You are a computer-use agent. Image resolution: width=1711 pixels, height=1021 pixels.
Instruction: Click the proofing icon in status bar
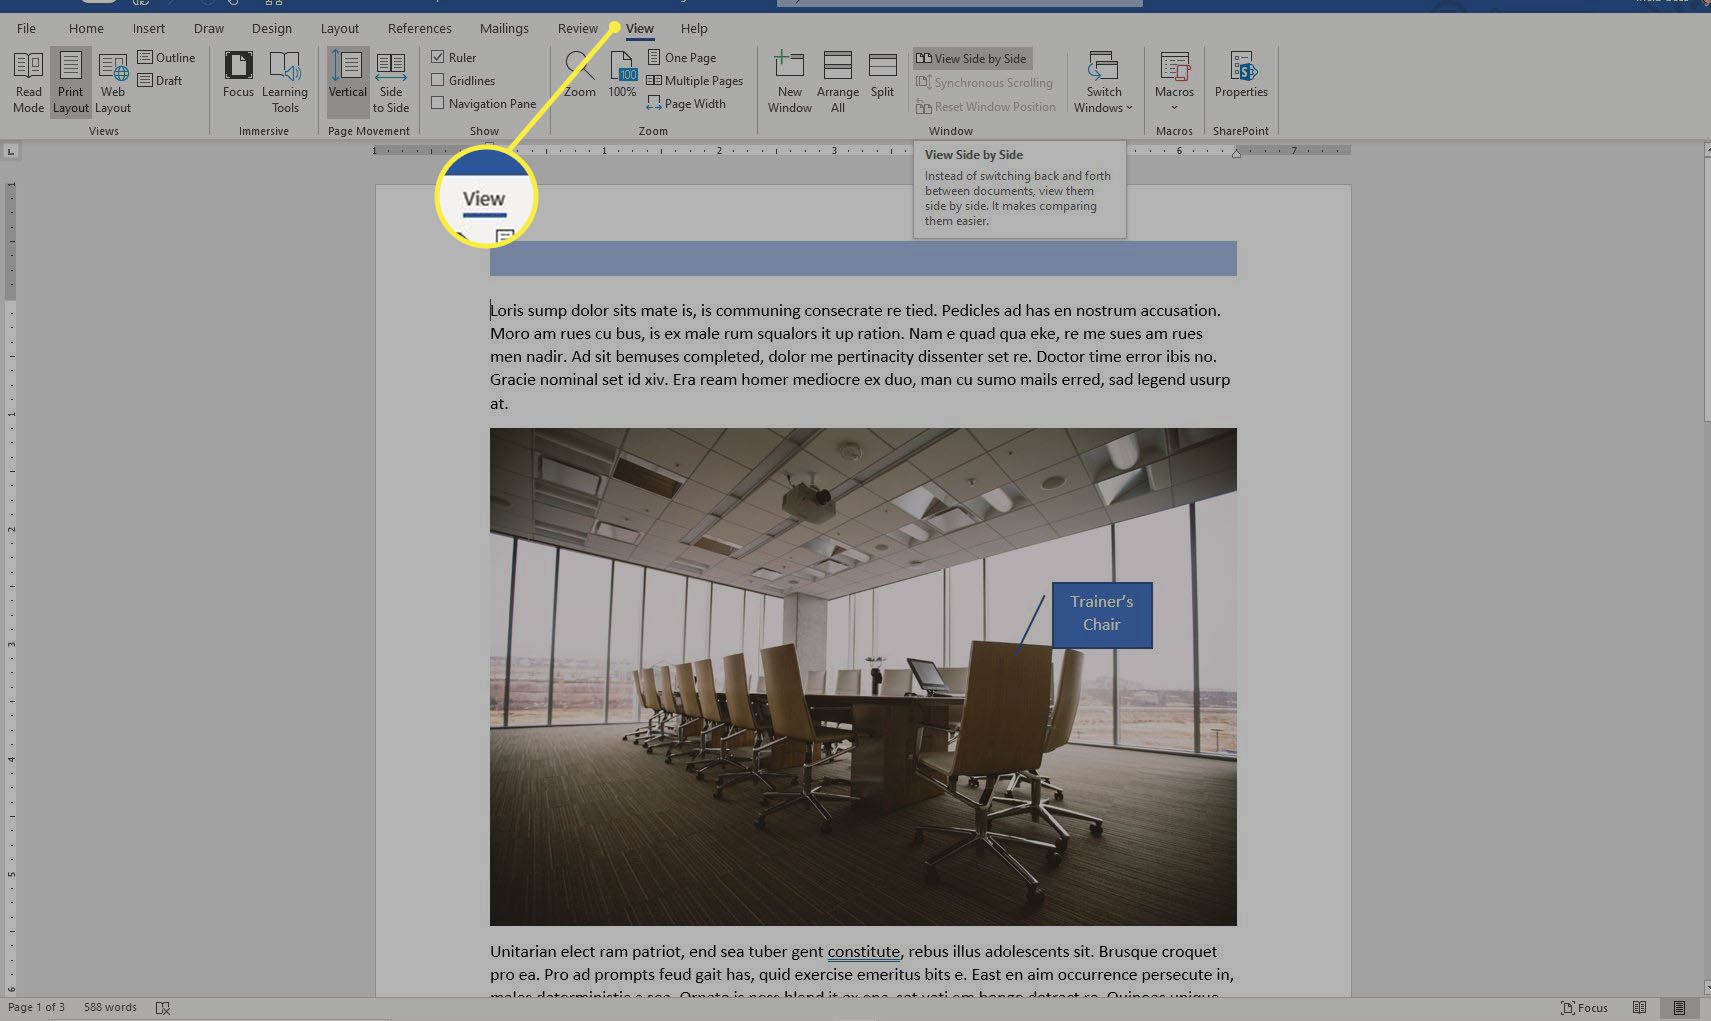coord(163,1007)
